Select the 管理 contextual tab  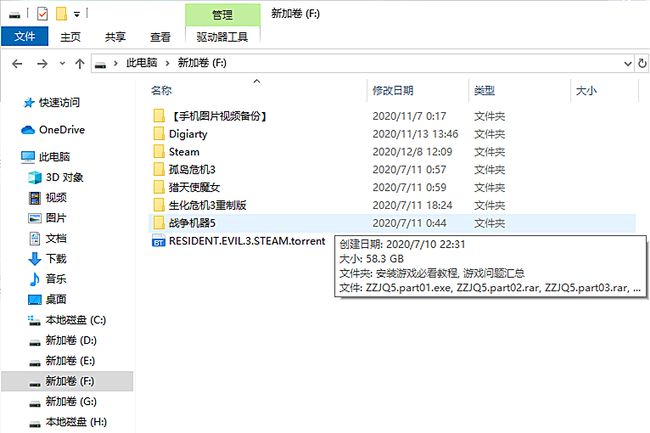pyautogui.click(x=222, y=15)
